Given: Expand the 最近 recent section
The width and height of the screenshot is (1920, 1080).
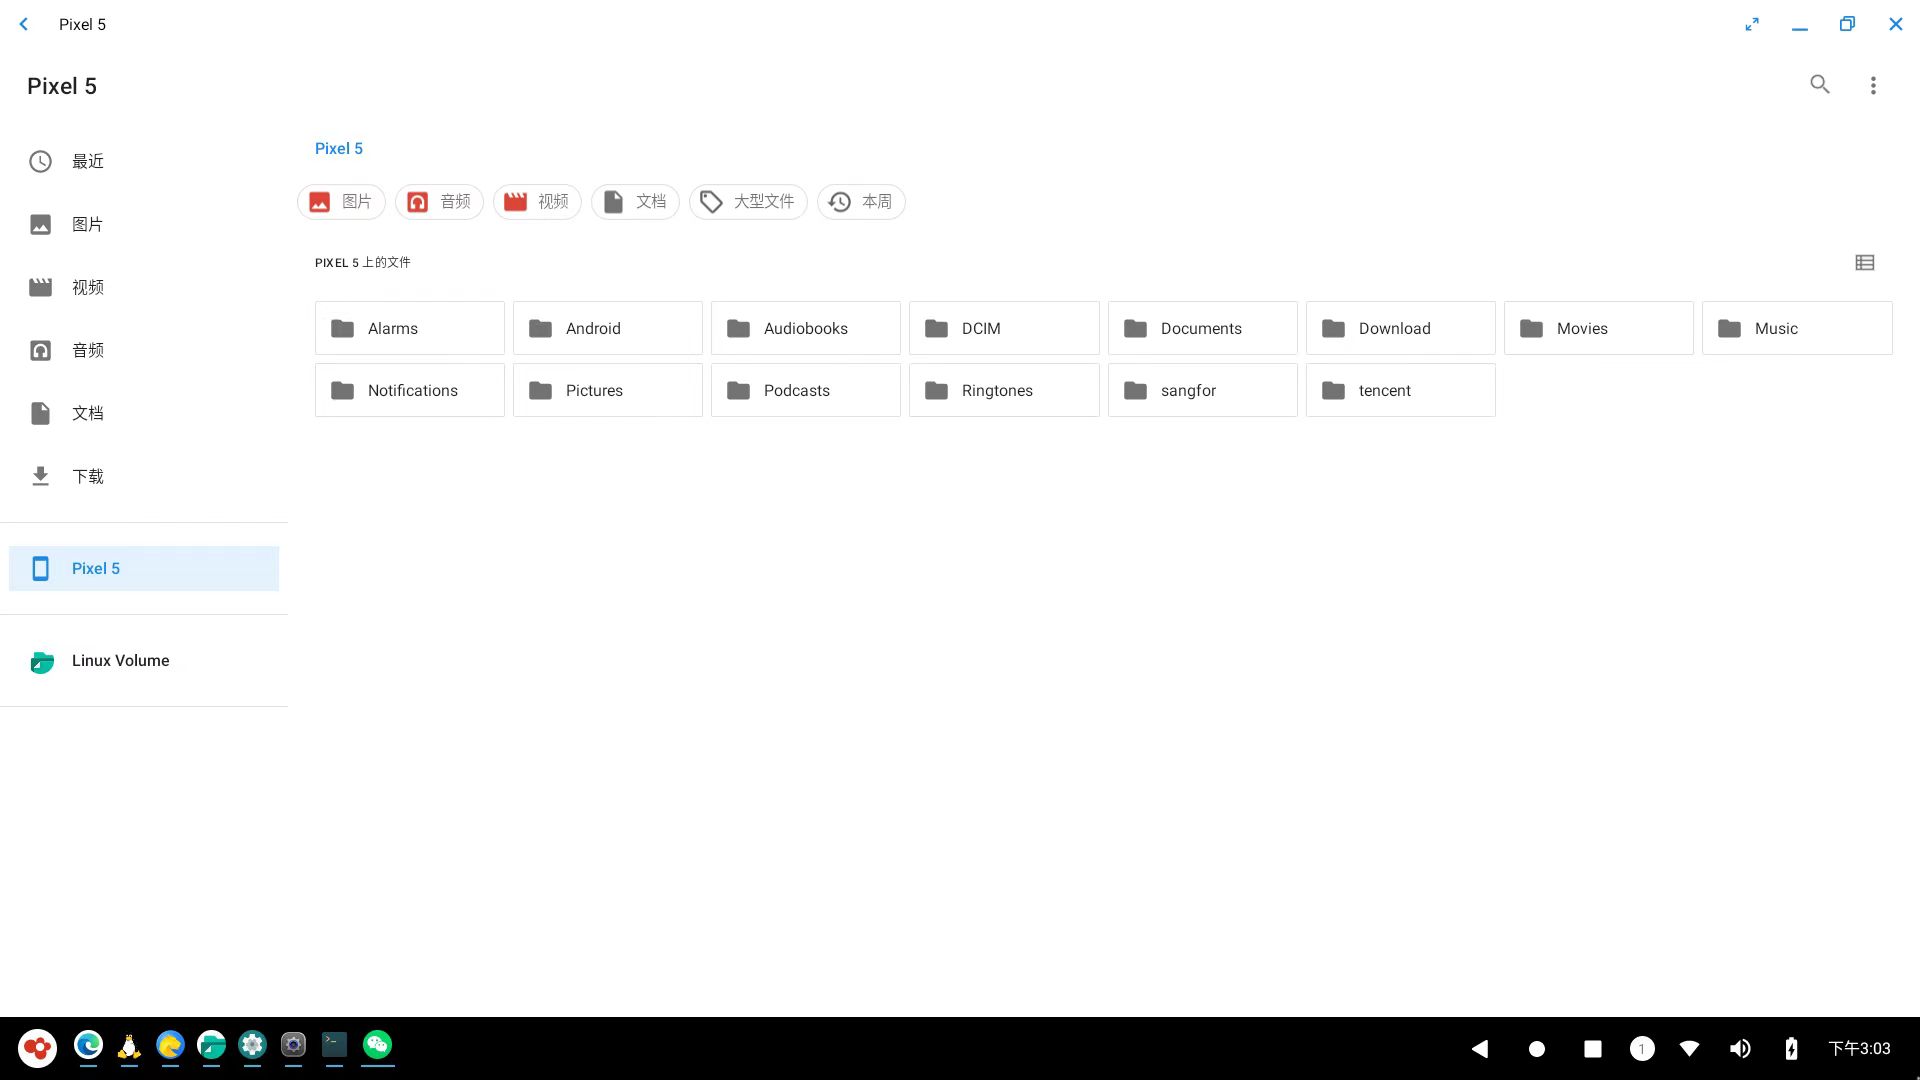Looking at the screenshot, I should pos(88,161).
